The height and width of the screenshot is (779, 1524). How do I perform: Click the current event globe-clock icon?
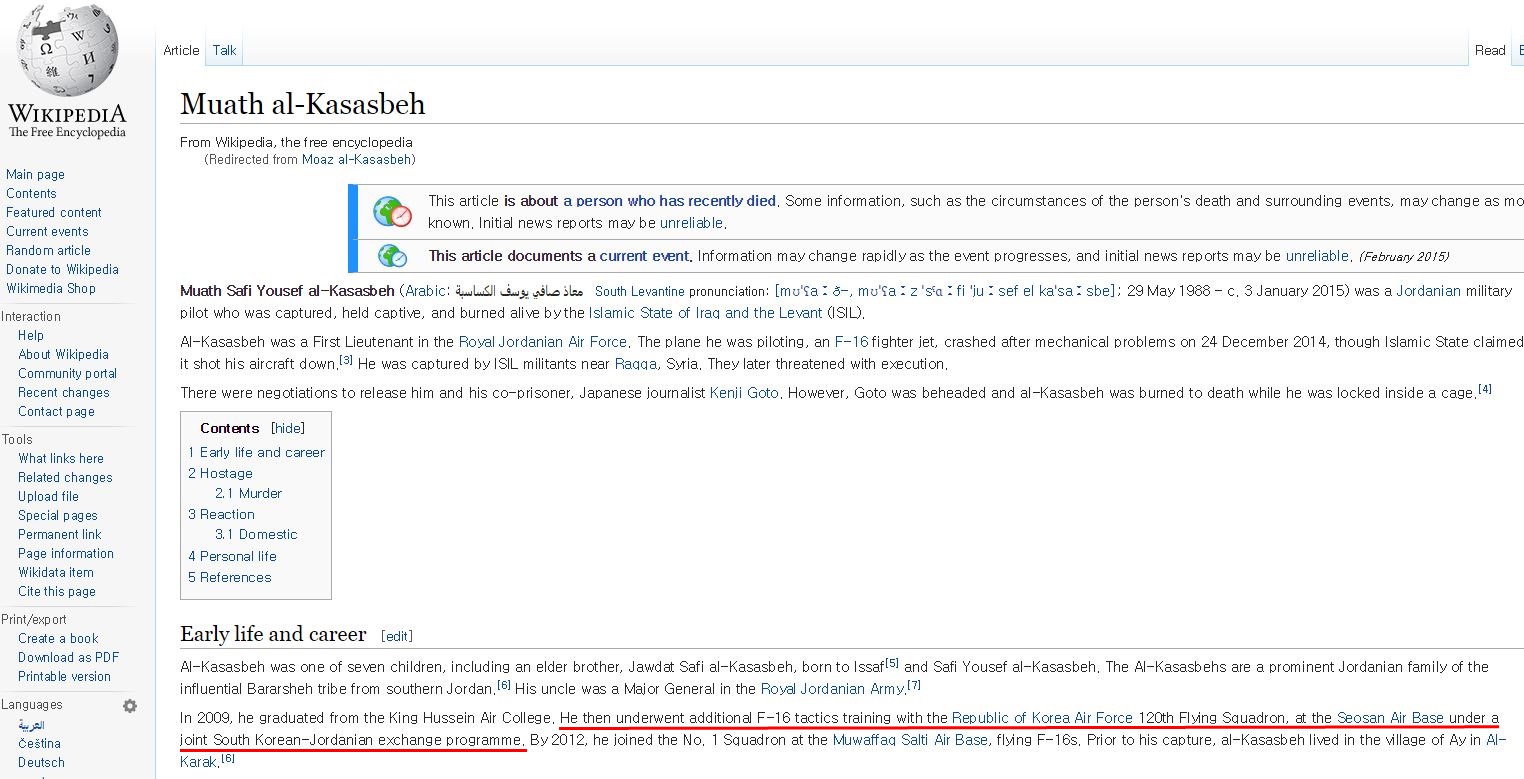point(393,256)
